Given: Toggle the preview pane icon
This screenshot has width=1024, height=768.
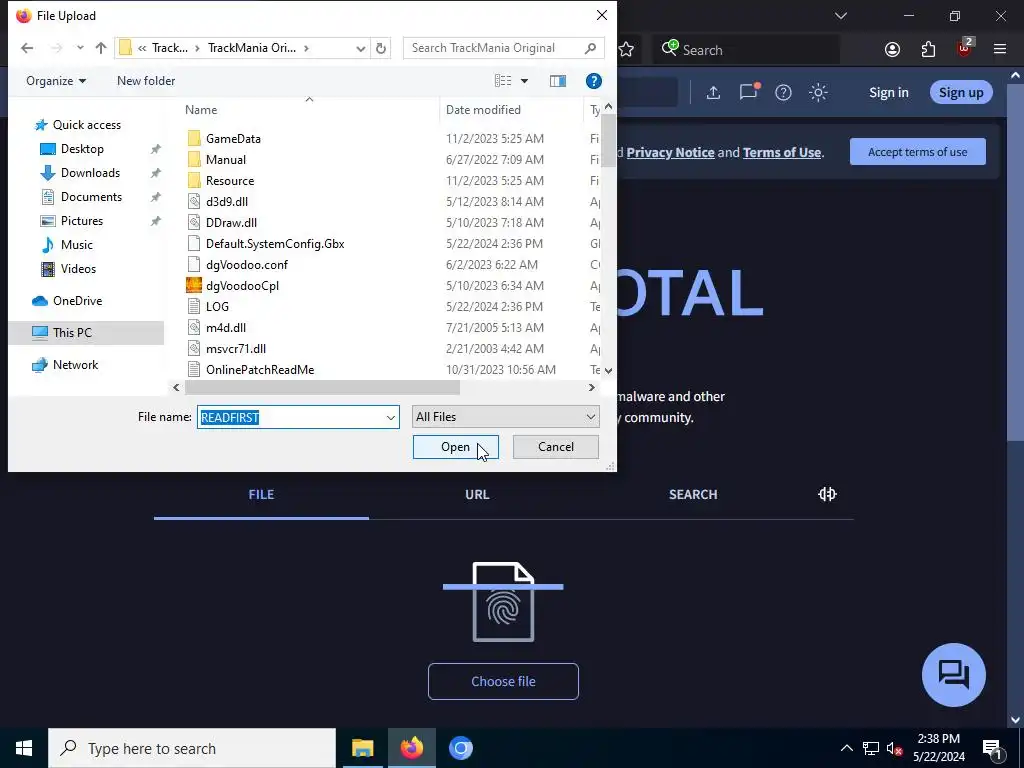Looking at the screenshot, I should point(558,81).
